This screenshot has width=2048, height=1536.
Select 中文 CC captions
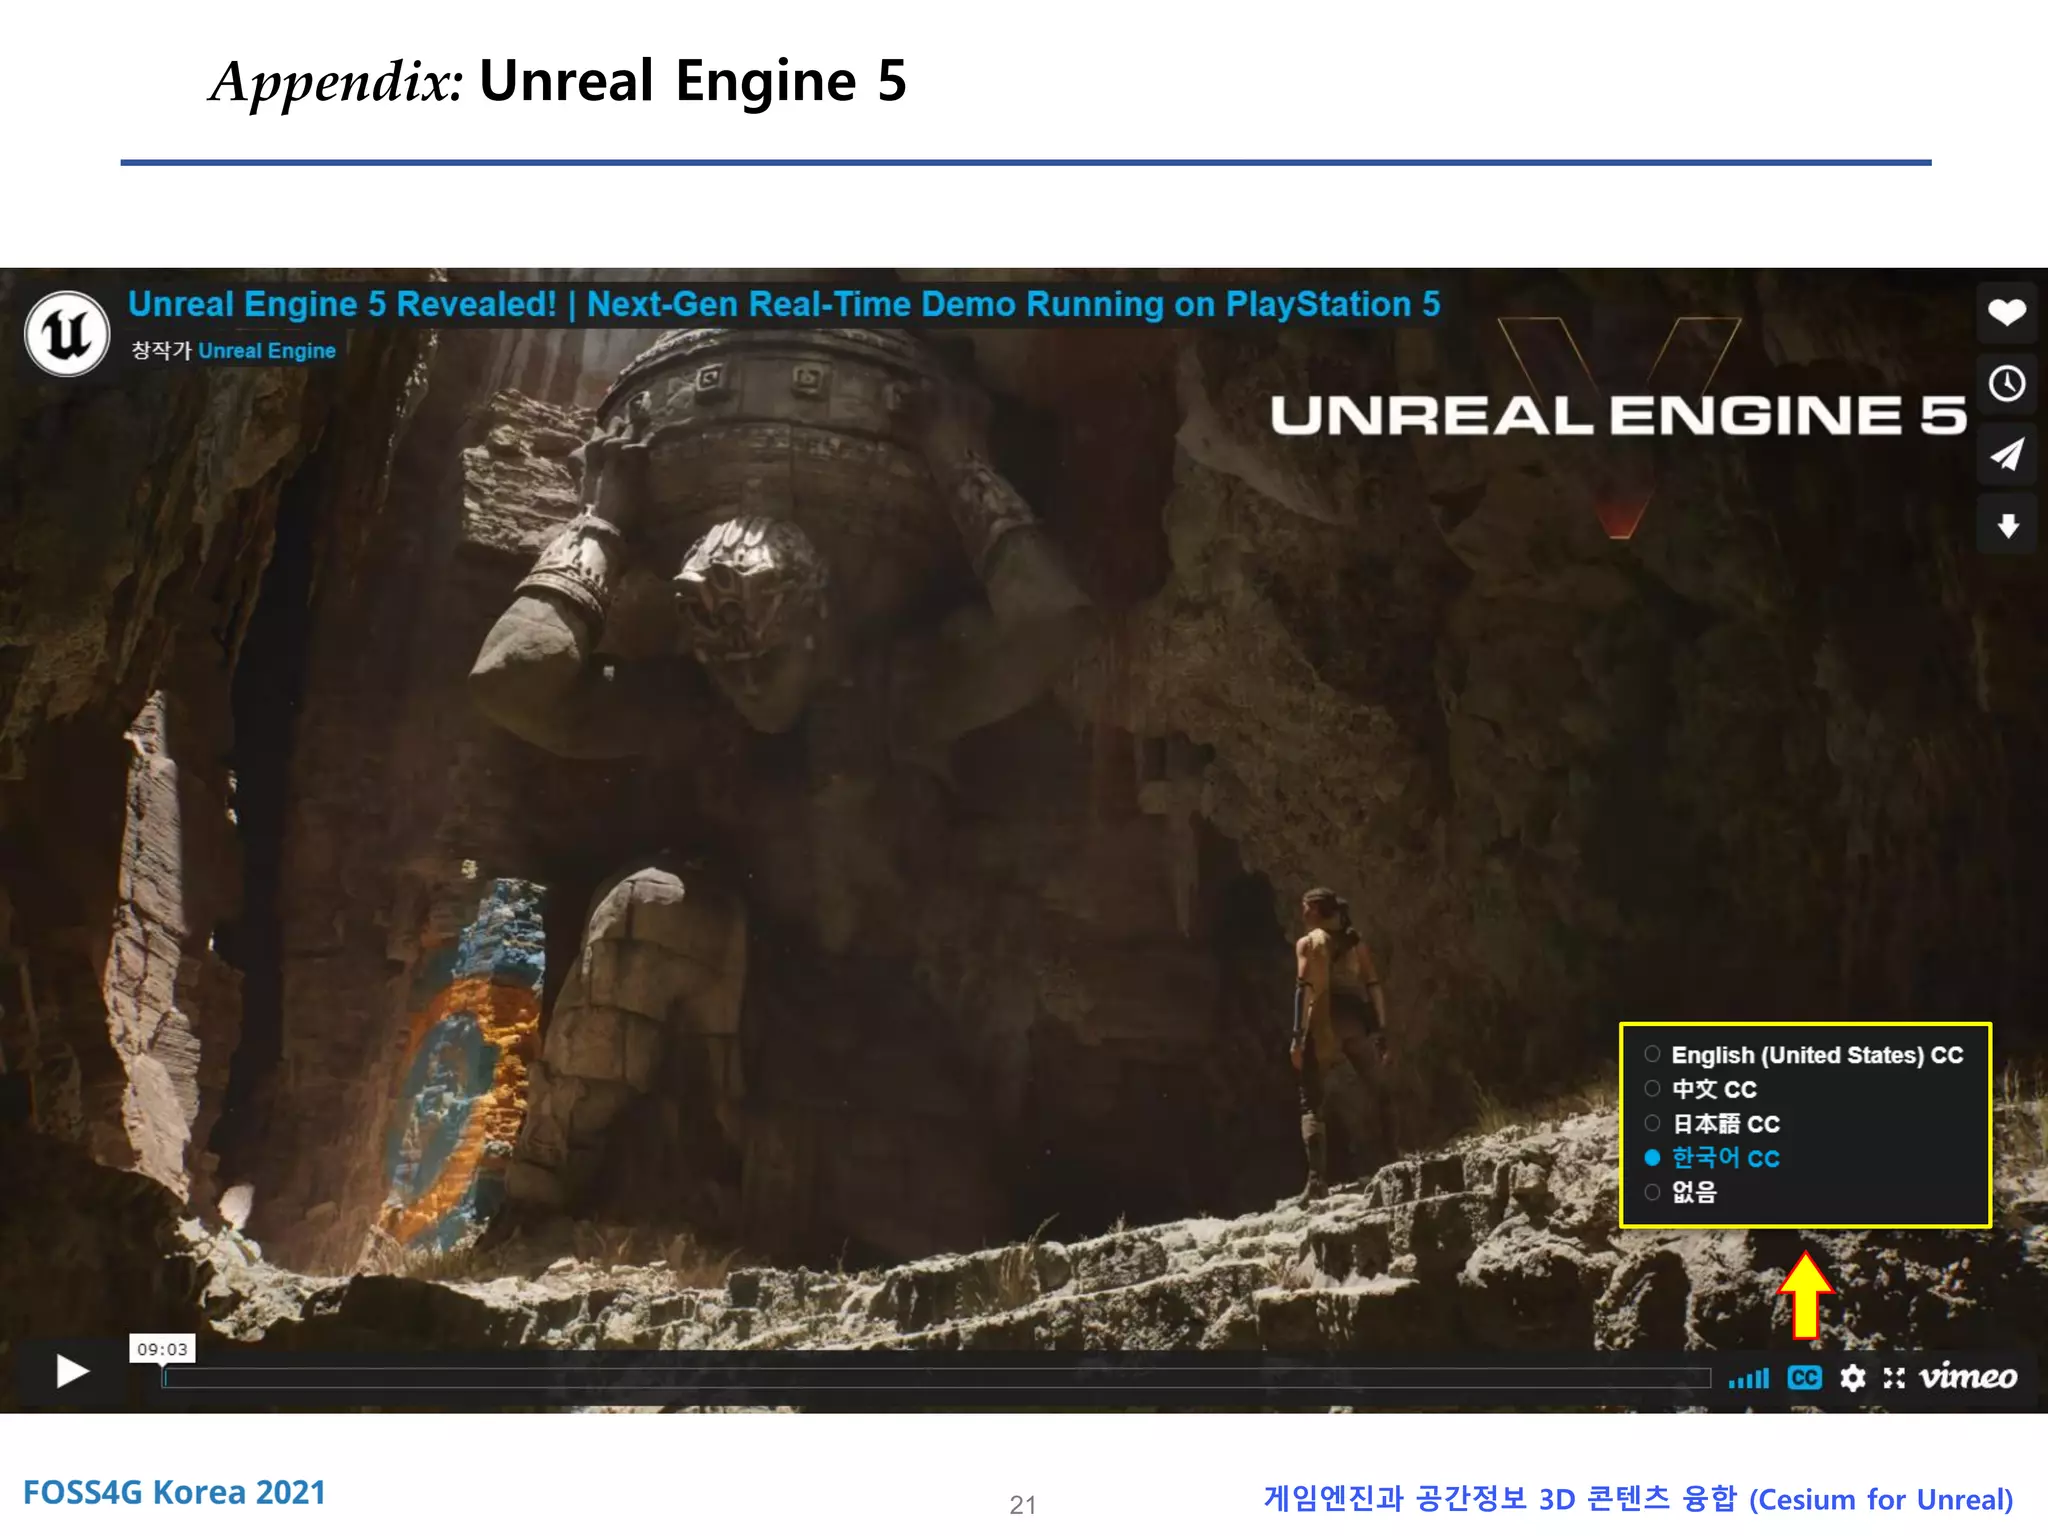click(x=1700, y=1089)
